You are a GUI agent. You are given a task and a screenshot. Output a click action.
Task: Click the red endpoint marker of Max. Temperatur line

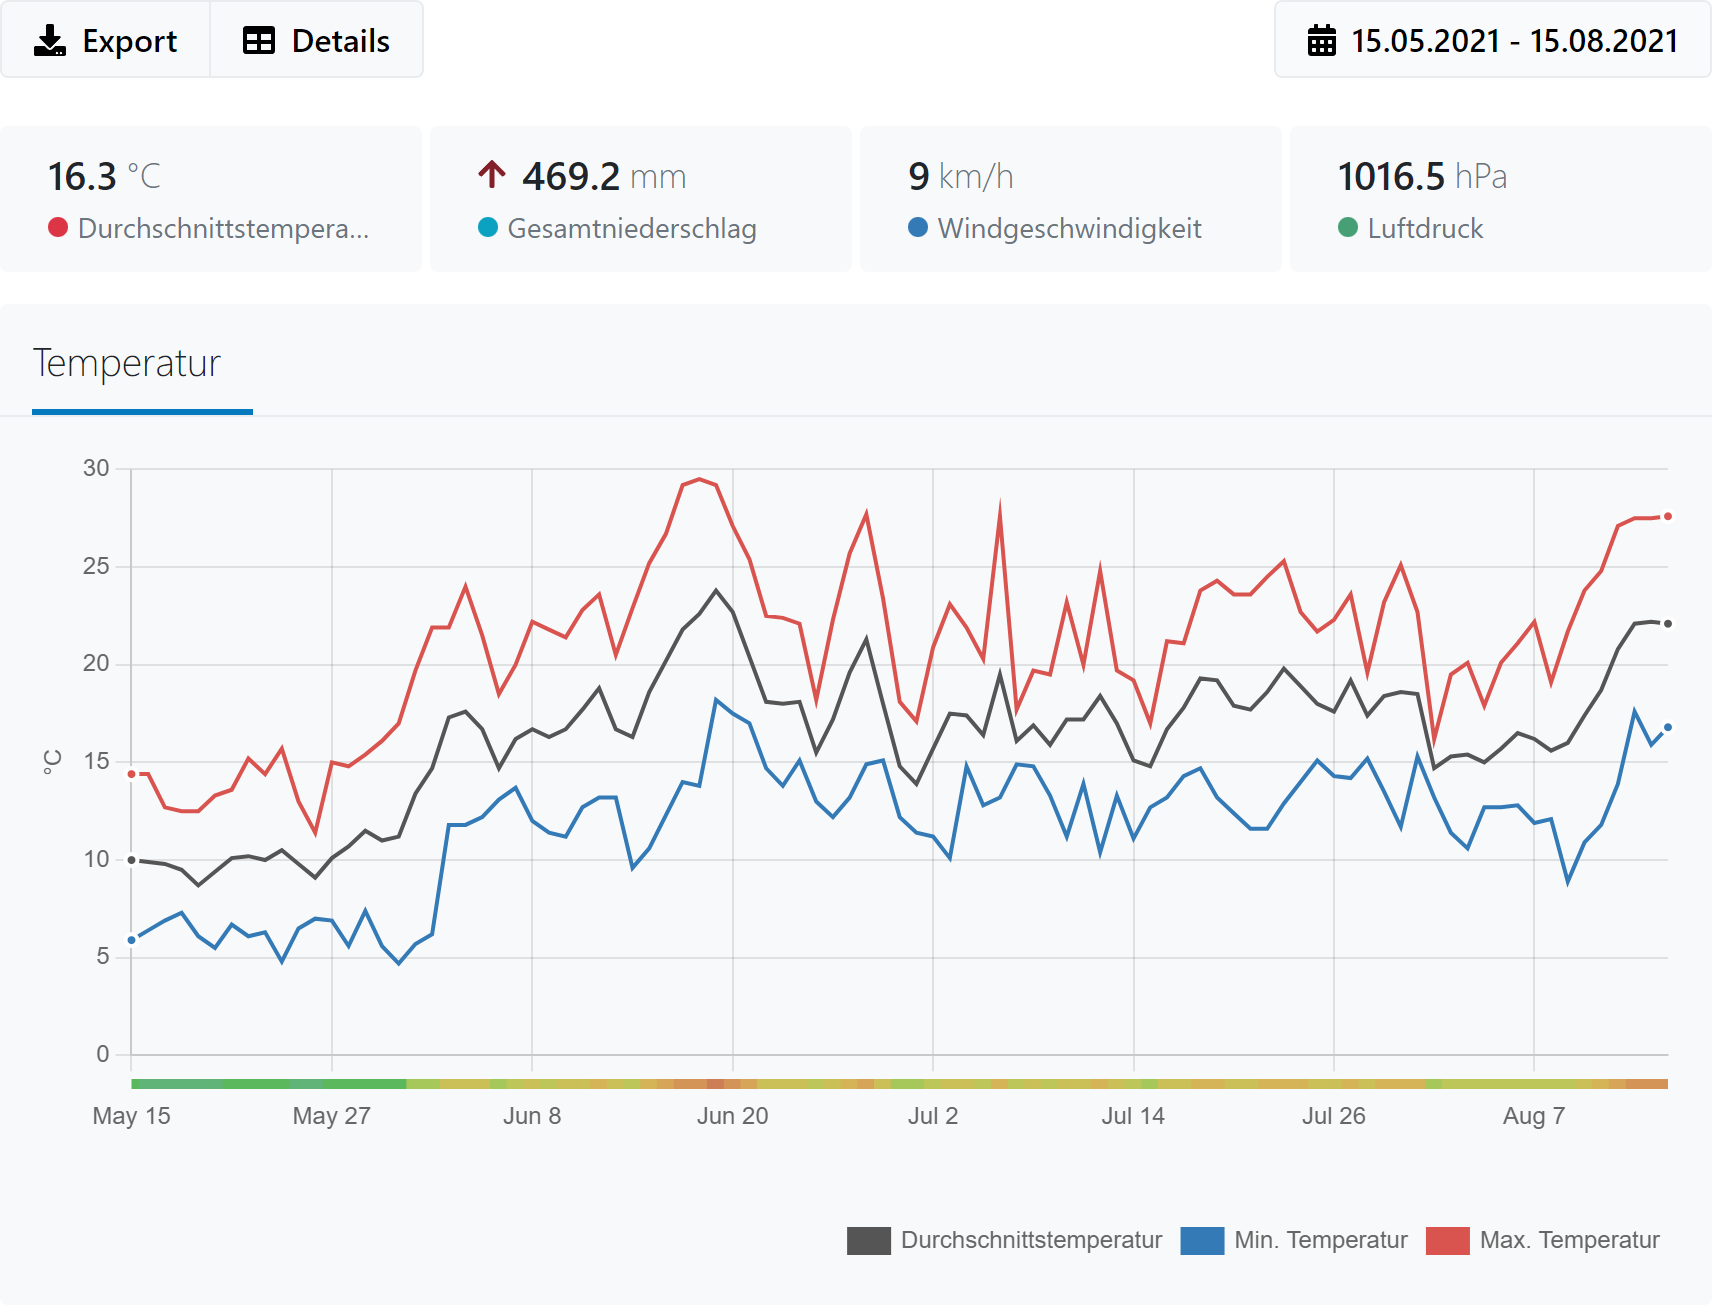point(1668,517)
